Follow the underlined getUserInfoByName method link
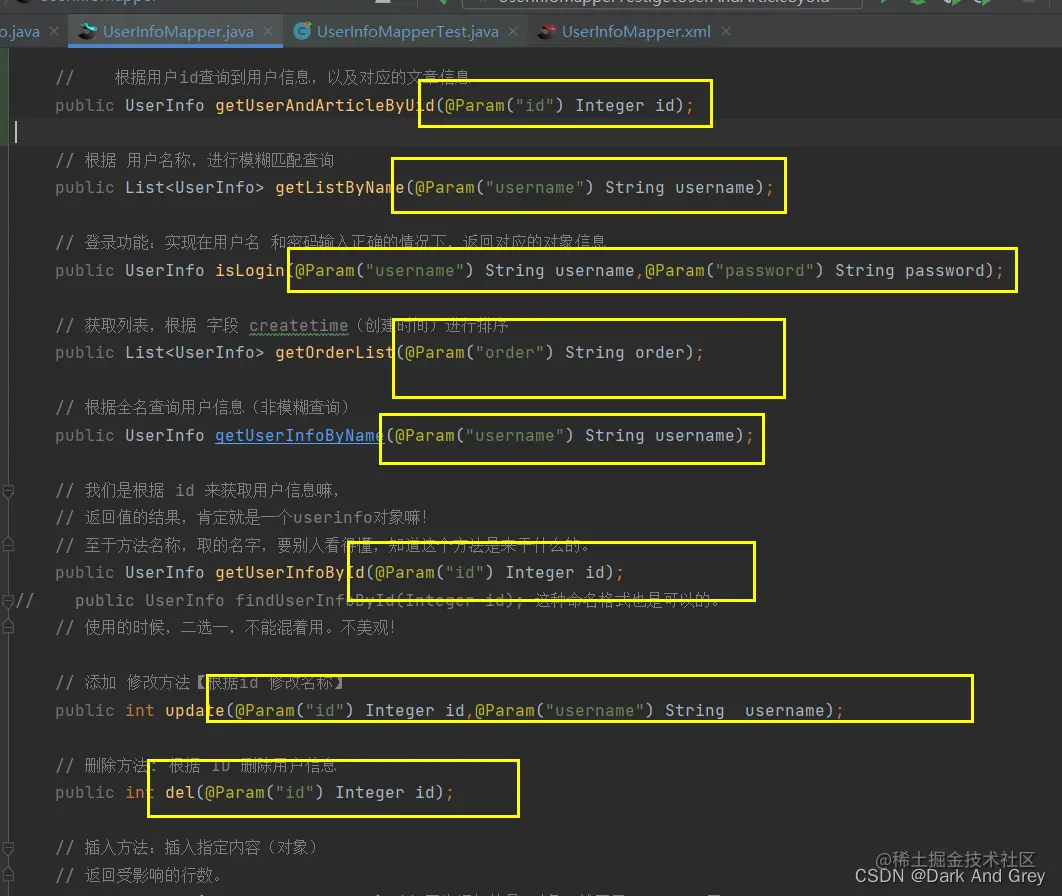 tap(299, 435)
